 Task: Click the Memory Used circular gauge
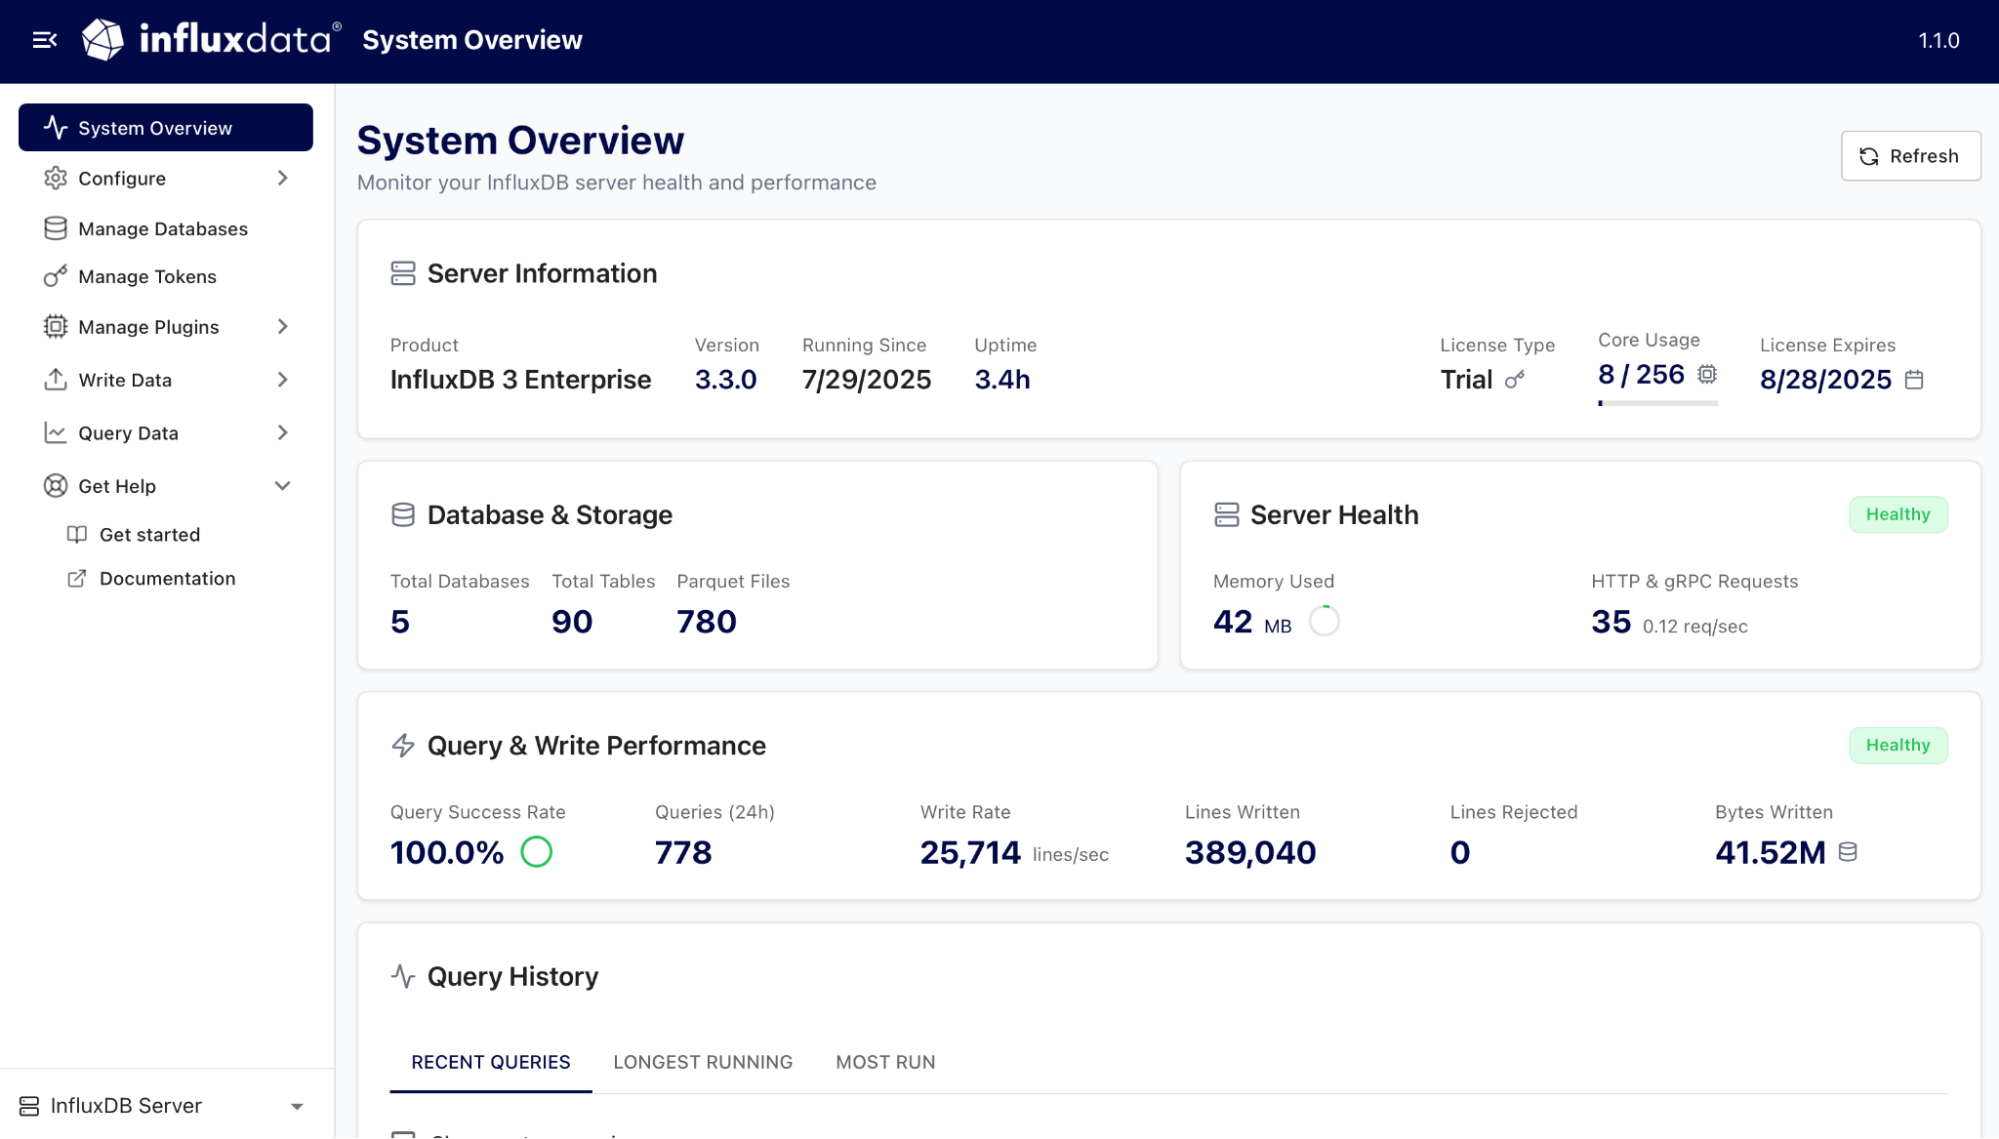[1324, 621]
